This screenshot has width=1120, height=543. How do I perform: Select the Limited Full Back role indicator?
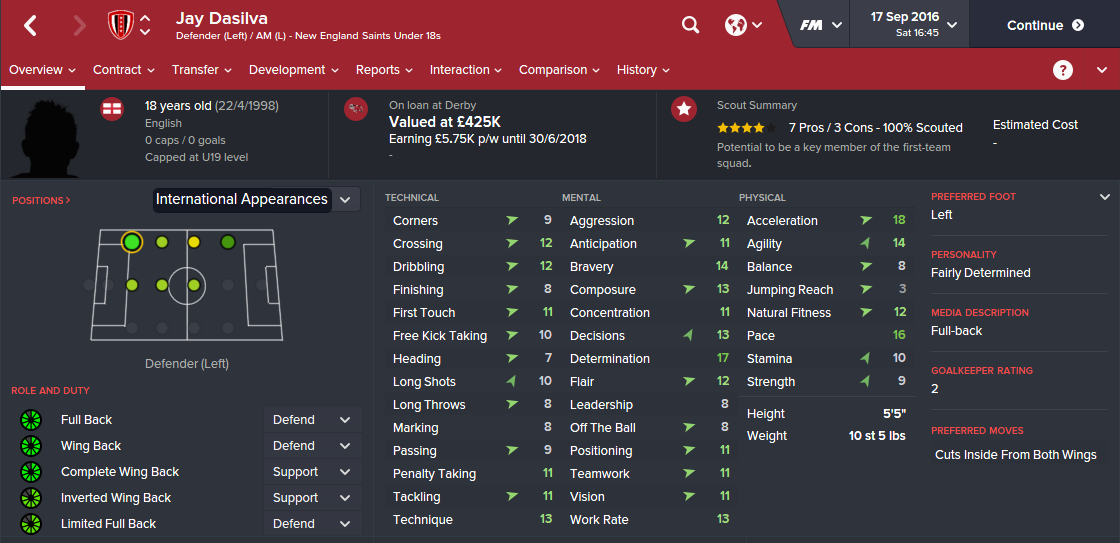point(30,524)
